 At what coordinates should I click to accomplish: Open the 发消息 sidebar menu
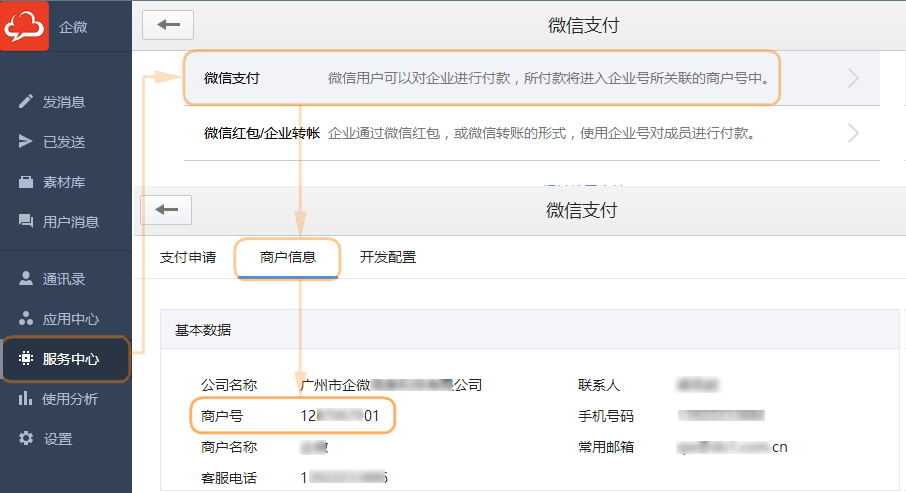point(66,102)
